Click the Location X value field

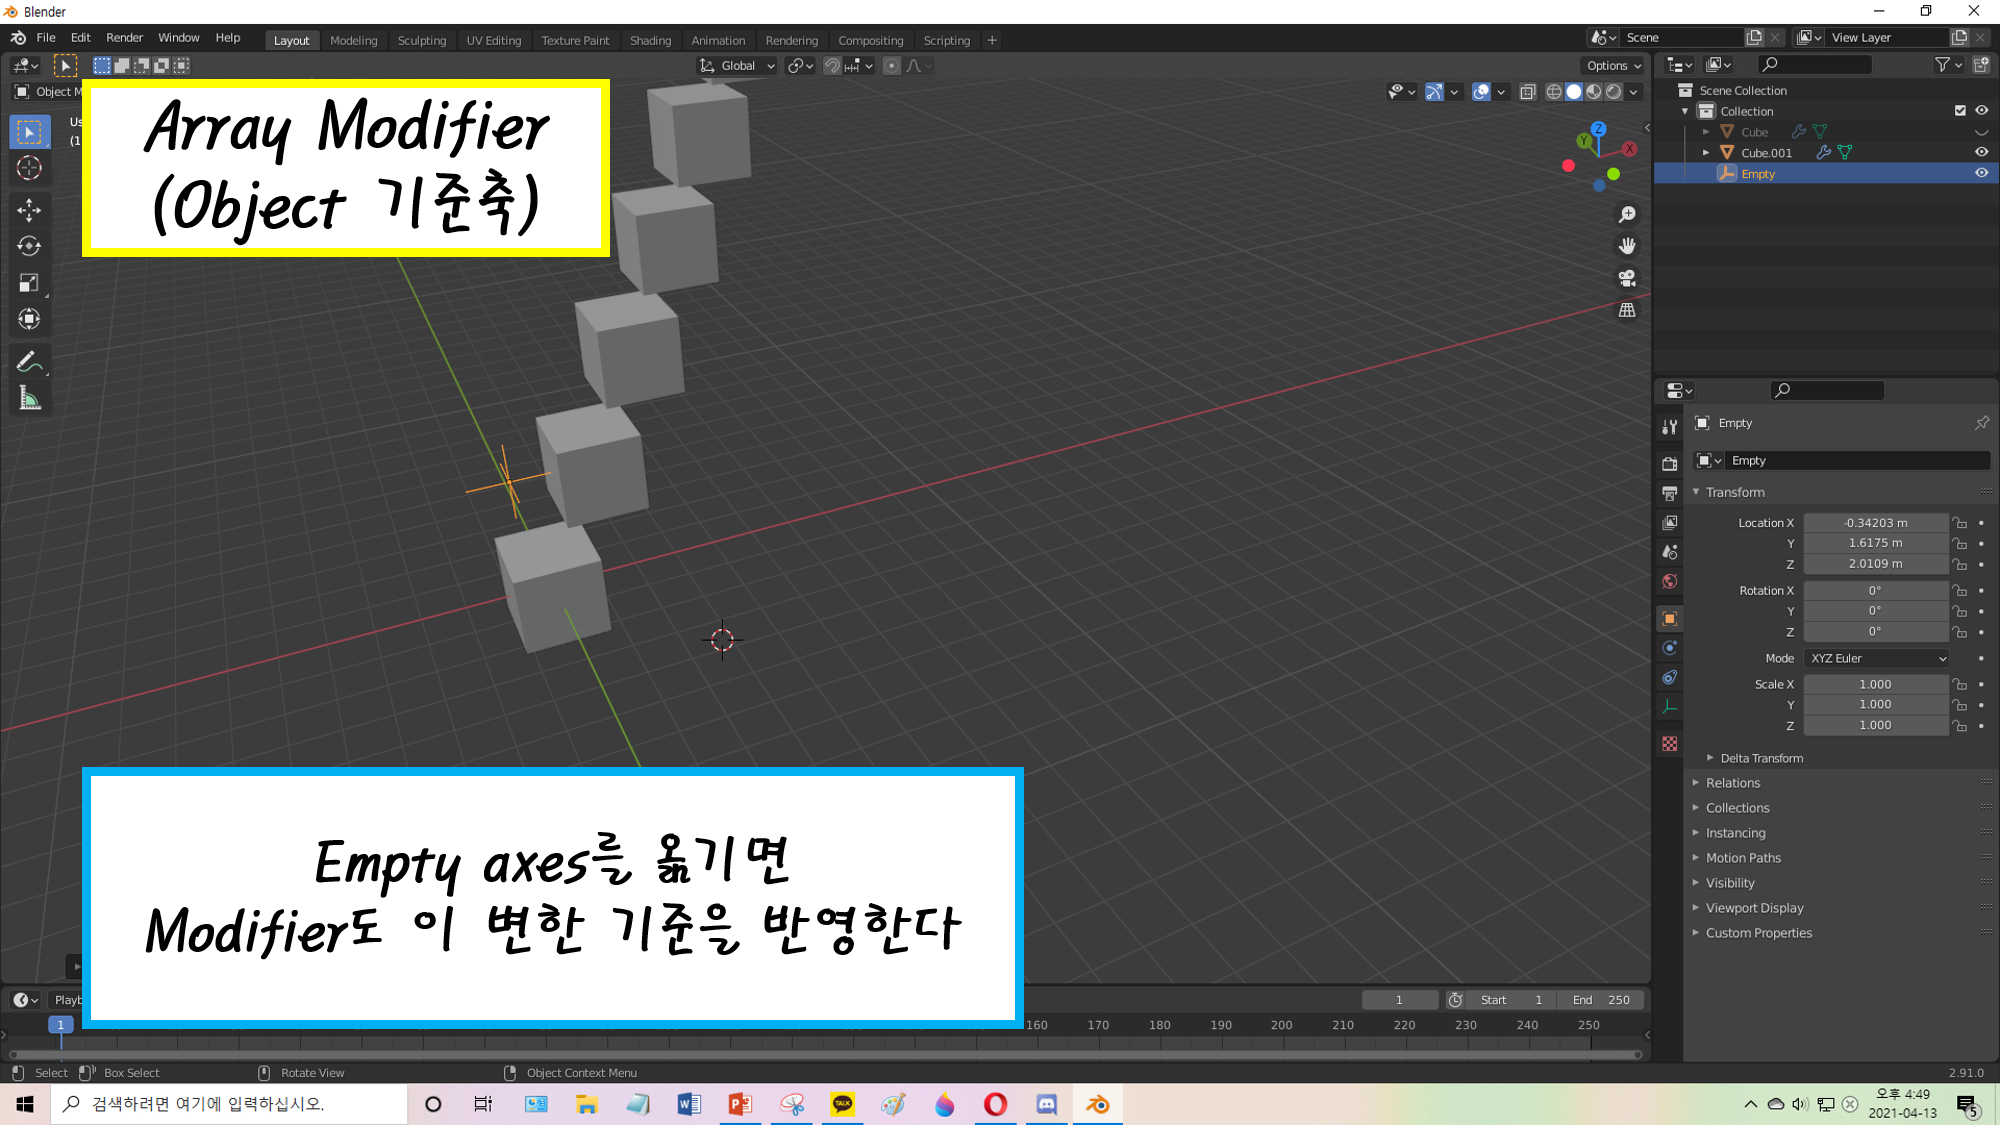tap(1875, 523)
